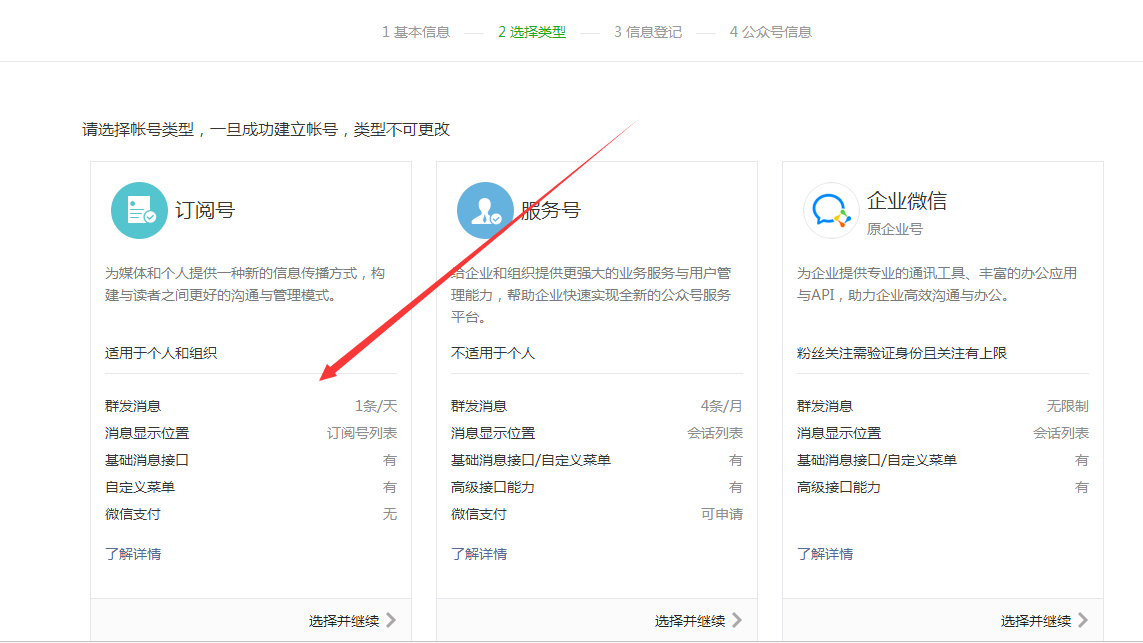The image size is (1143, 643).
Task: Open 了解详情 link in 订阅号 card
Action: (133, 554)
